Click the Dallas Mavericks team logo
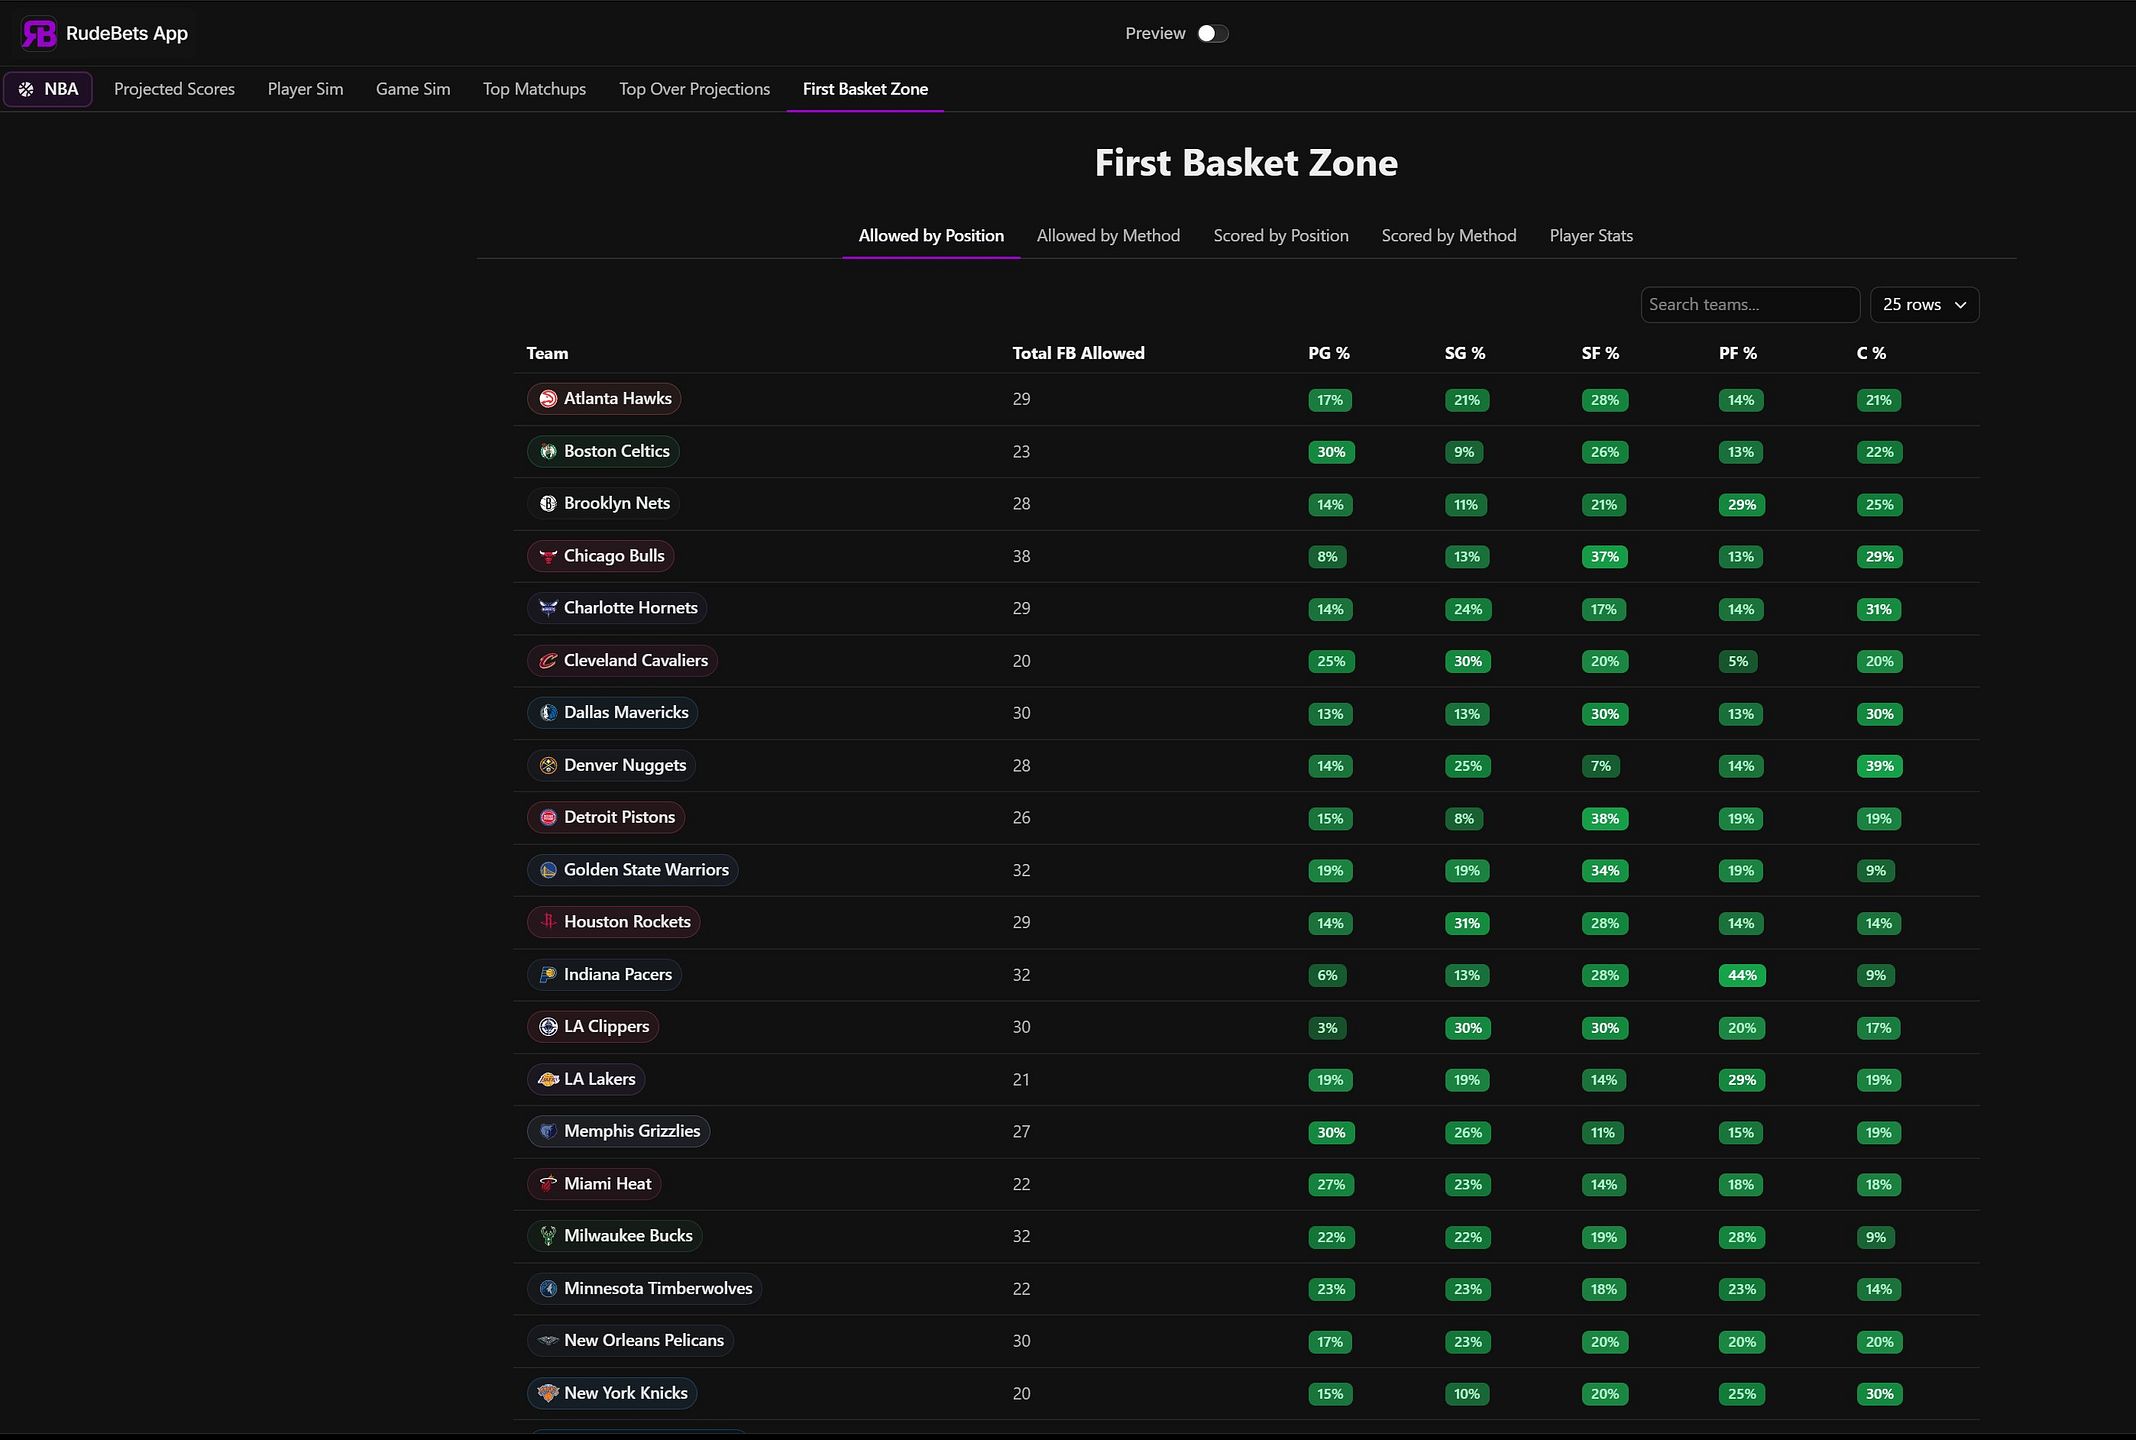 548,713
